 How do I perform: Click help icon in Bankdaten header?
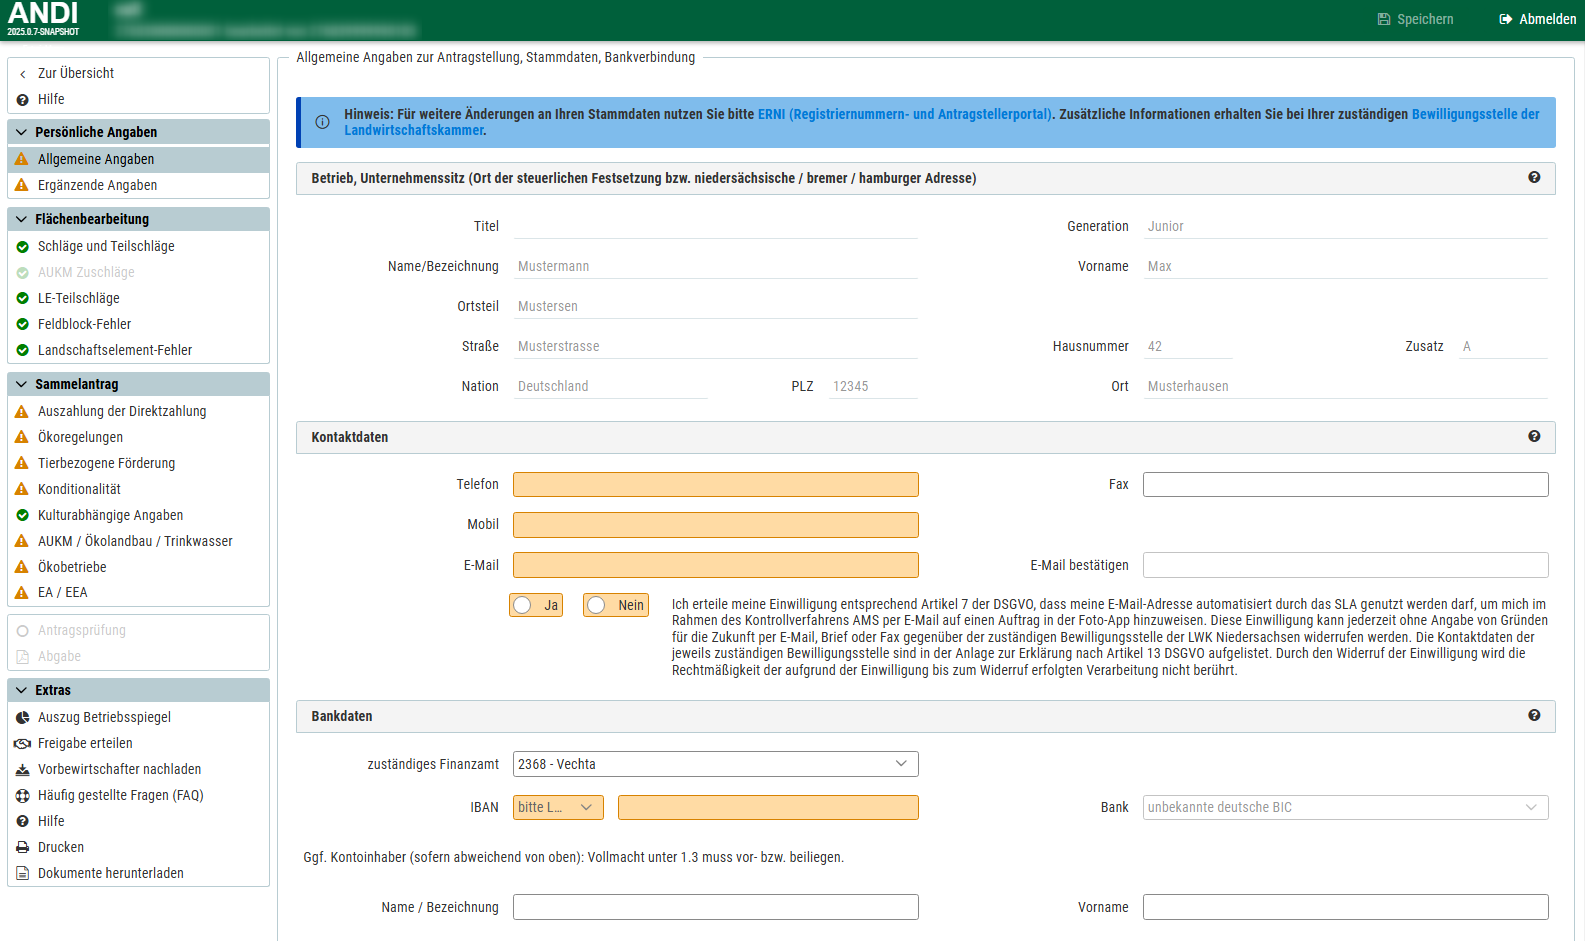[1533, 716]
